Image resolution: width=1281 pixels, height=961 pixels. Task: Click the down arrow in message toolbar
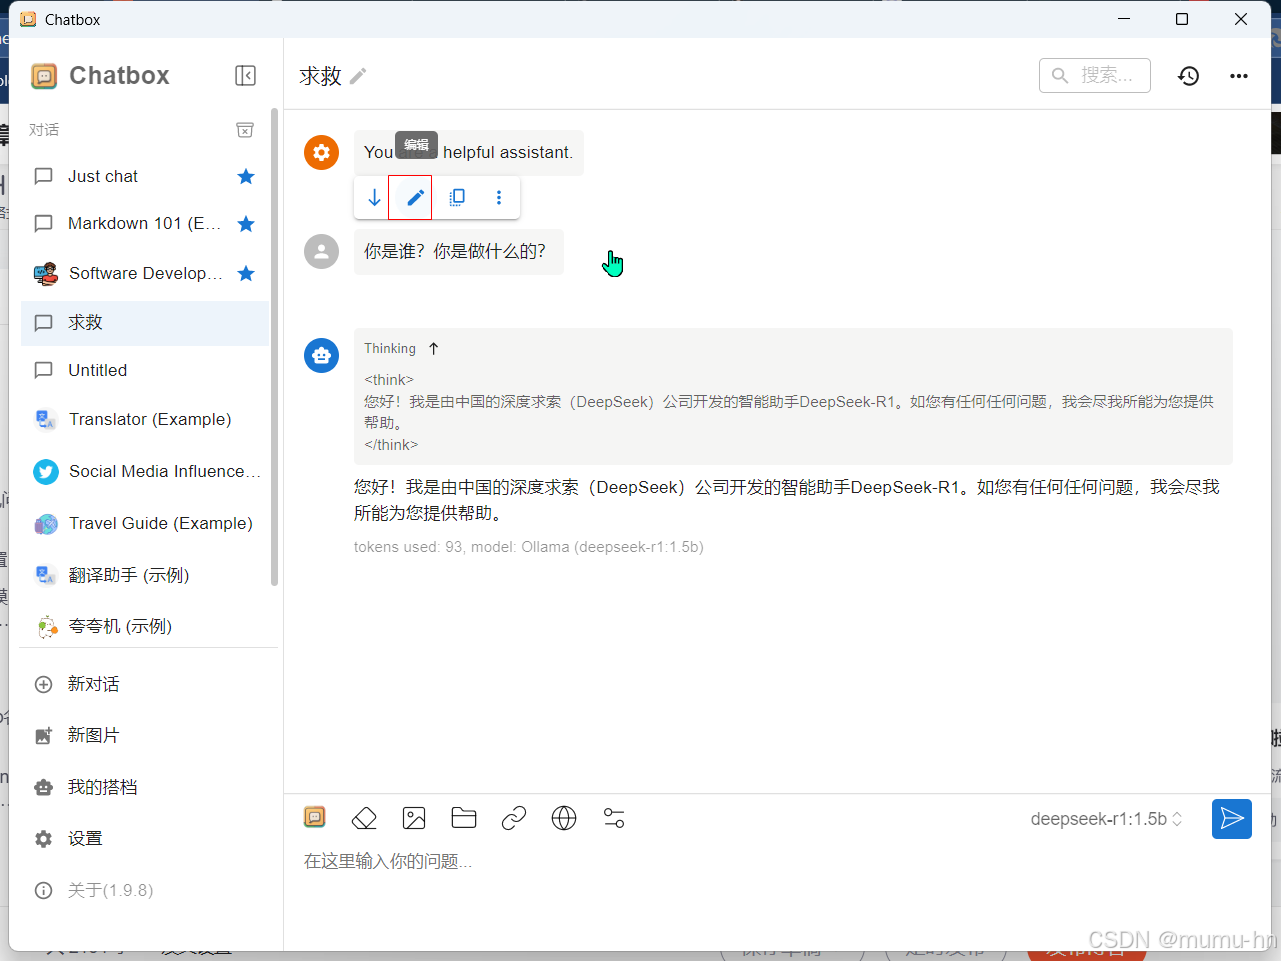[x=374, y=198]
